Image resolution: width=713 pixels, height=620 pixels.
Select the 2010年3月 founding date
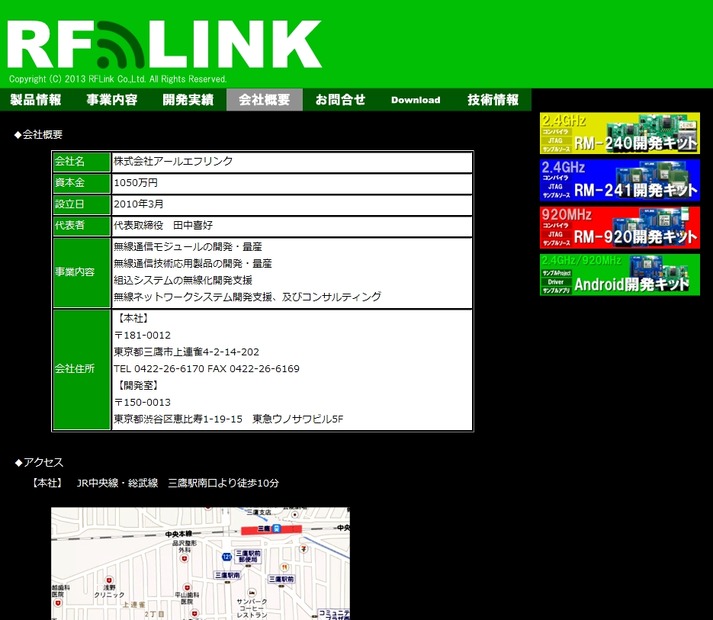[x=139, y=204]
